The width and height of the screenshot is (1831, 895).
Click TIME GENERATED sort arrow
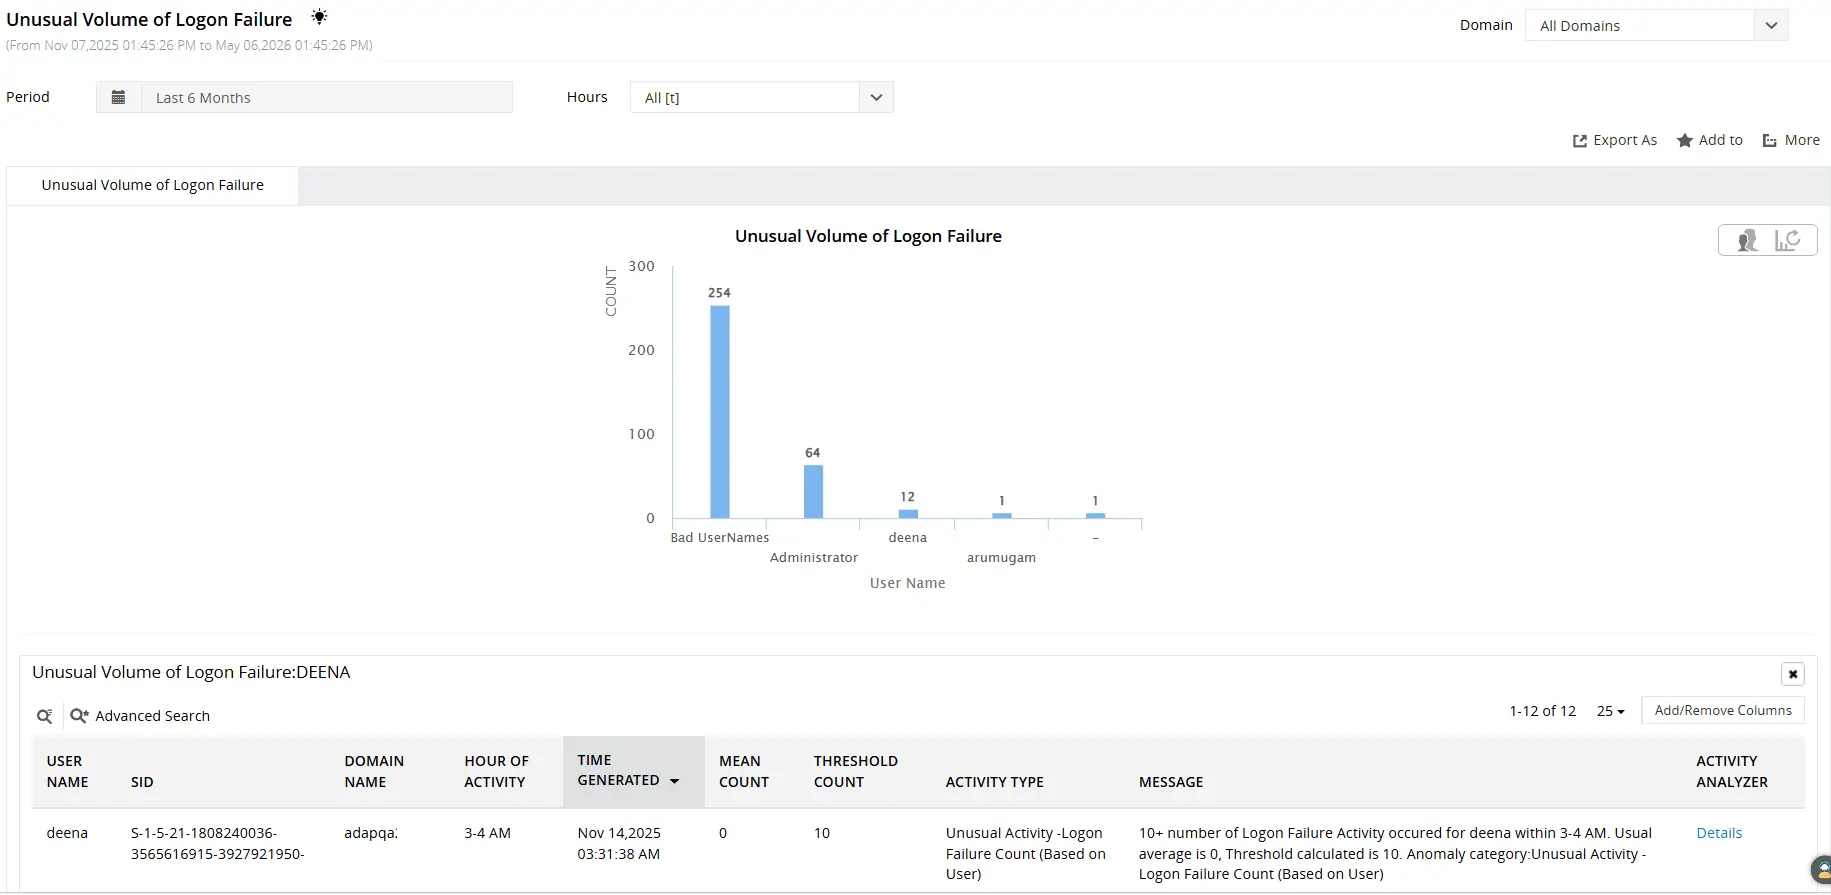tap(674, 781)
